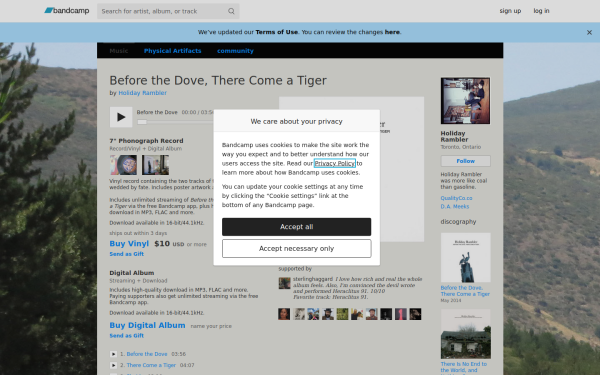Screen dimensions: 600x375
Task: Click the first avatar in the supporters row
Action: click(284, 314)
